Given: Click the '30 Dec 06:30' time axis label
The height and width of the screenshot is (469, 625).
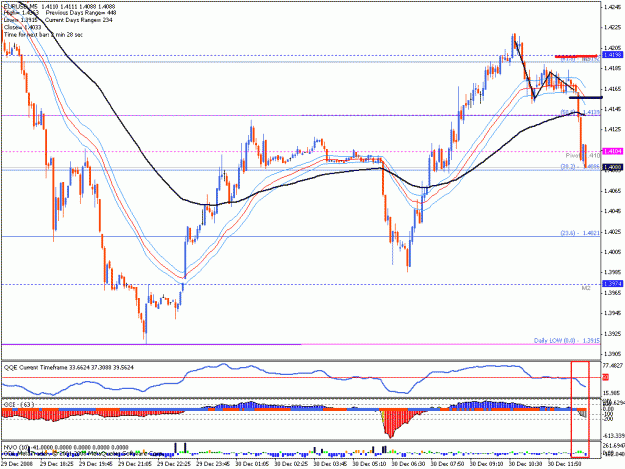Looking at the screenshot, I should pos(408,464).
